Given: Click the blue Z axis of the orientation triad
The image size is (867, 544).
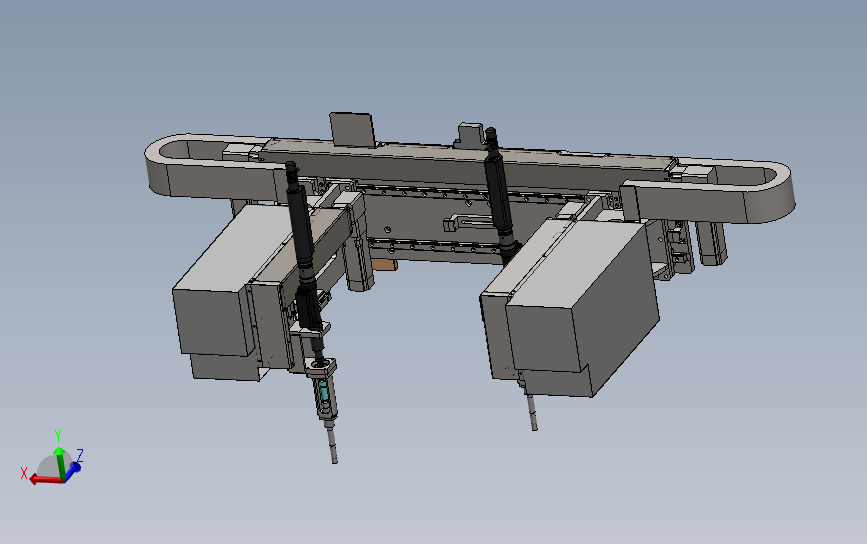Looking at the screenshot, I should 72,470.
